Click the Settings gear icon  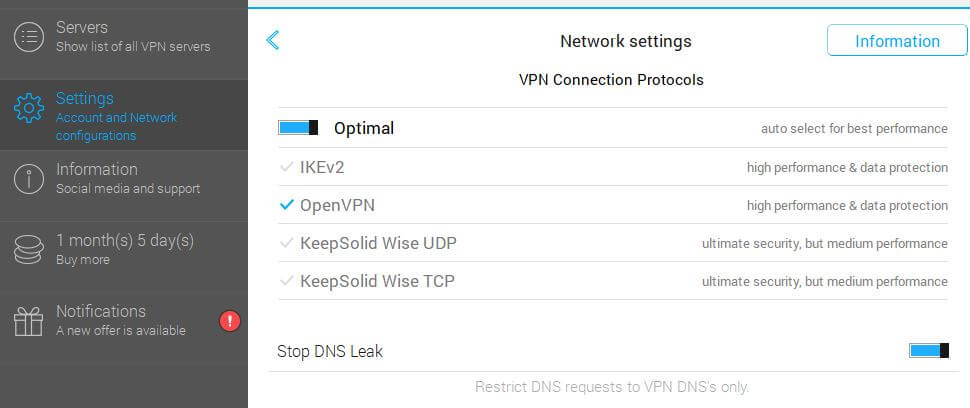point(28,108)
